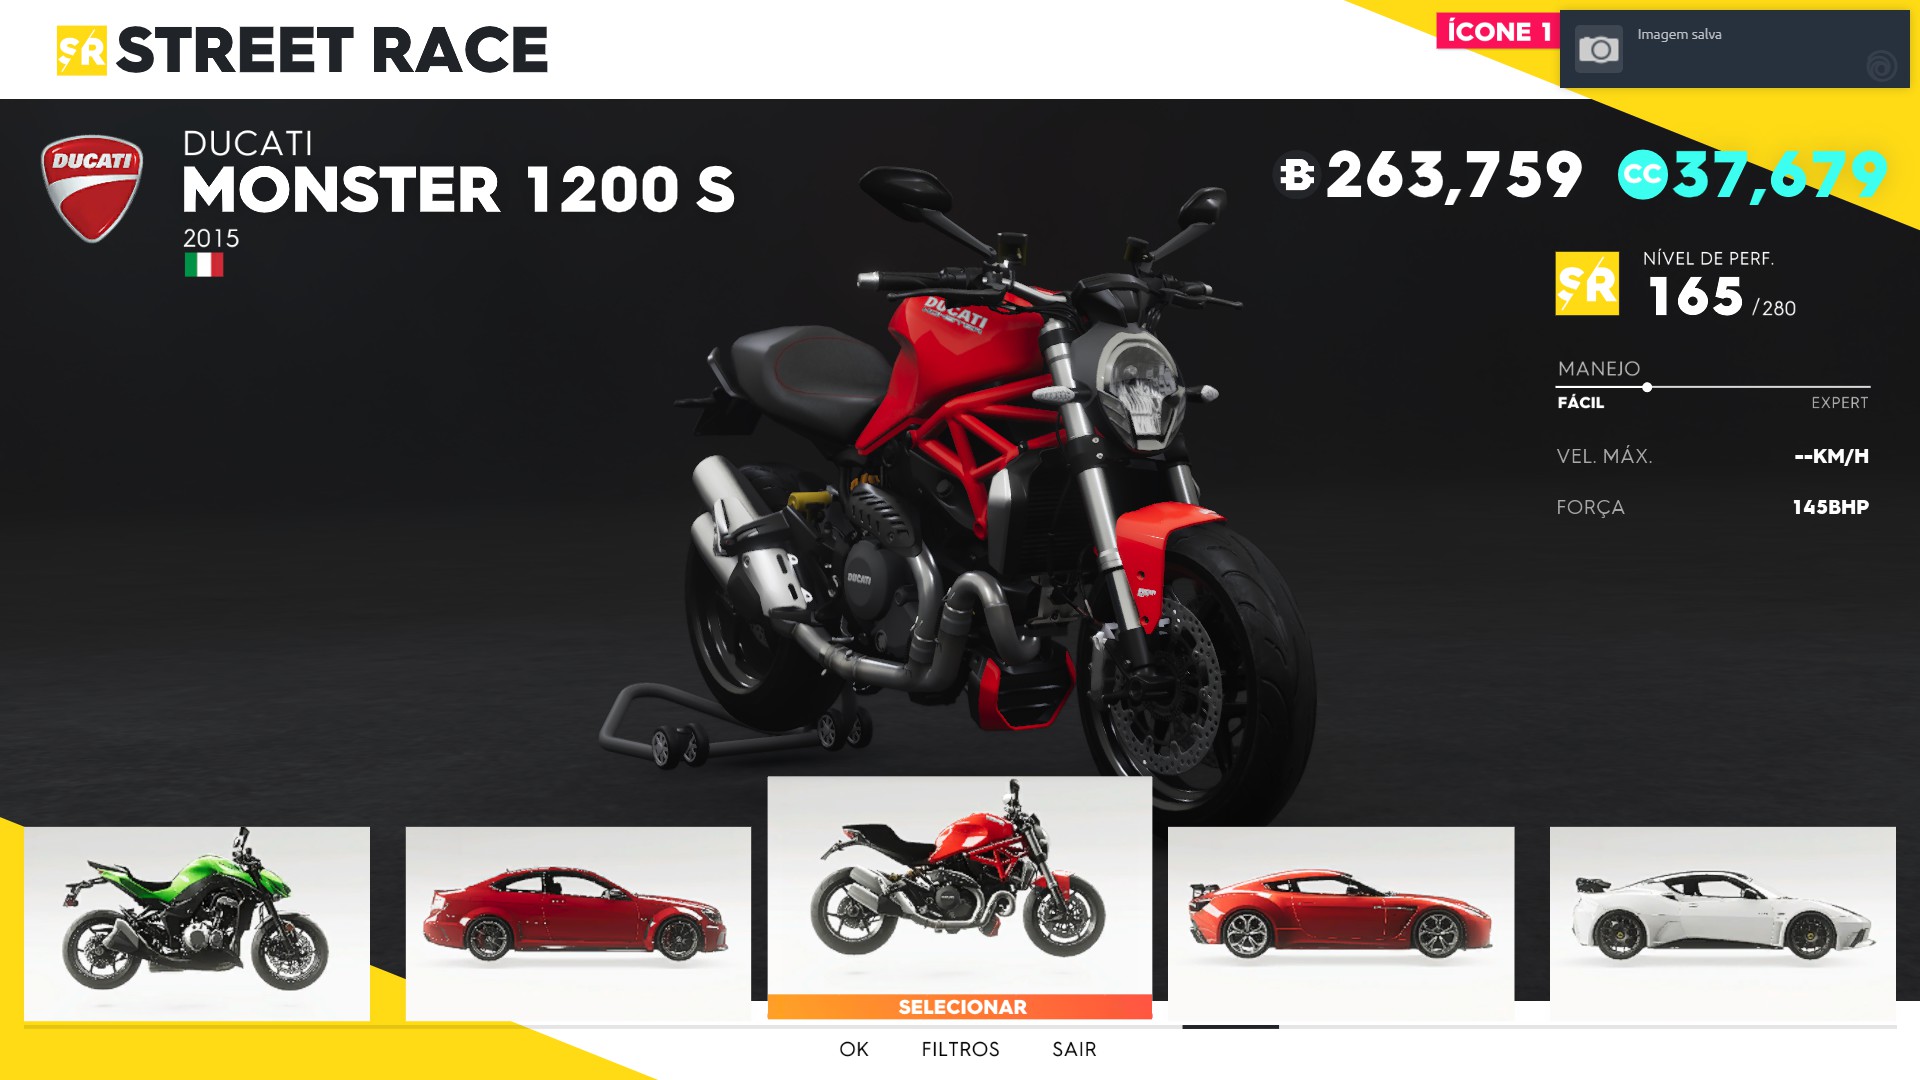
Task: Click the SELECIONAR button
Action: pos(960,1007)
